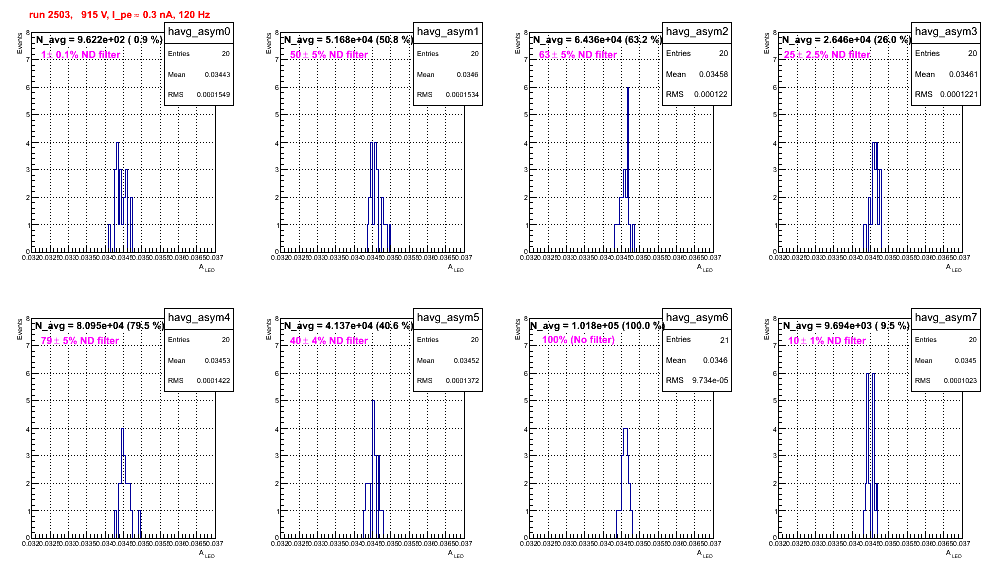Click the N_avg = 4.137e+04 label

tap(348, 325)
